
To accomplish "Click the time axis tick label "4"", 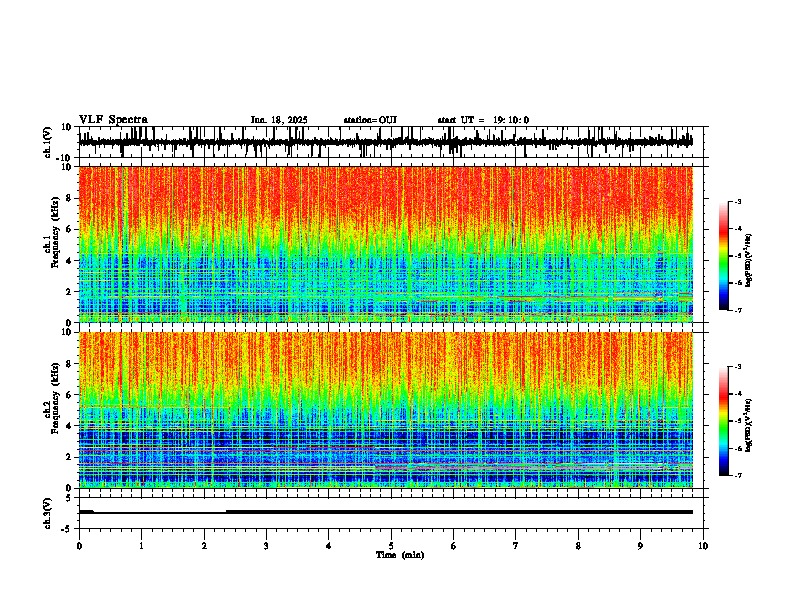I will coord(329,546).
